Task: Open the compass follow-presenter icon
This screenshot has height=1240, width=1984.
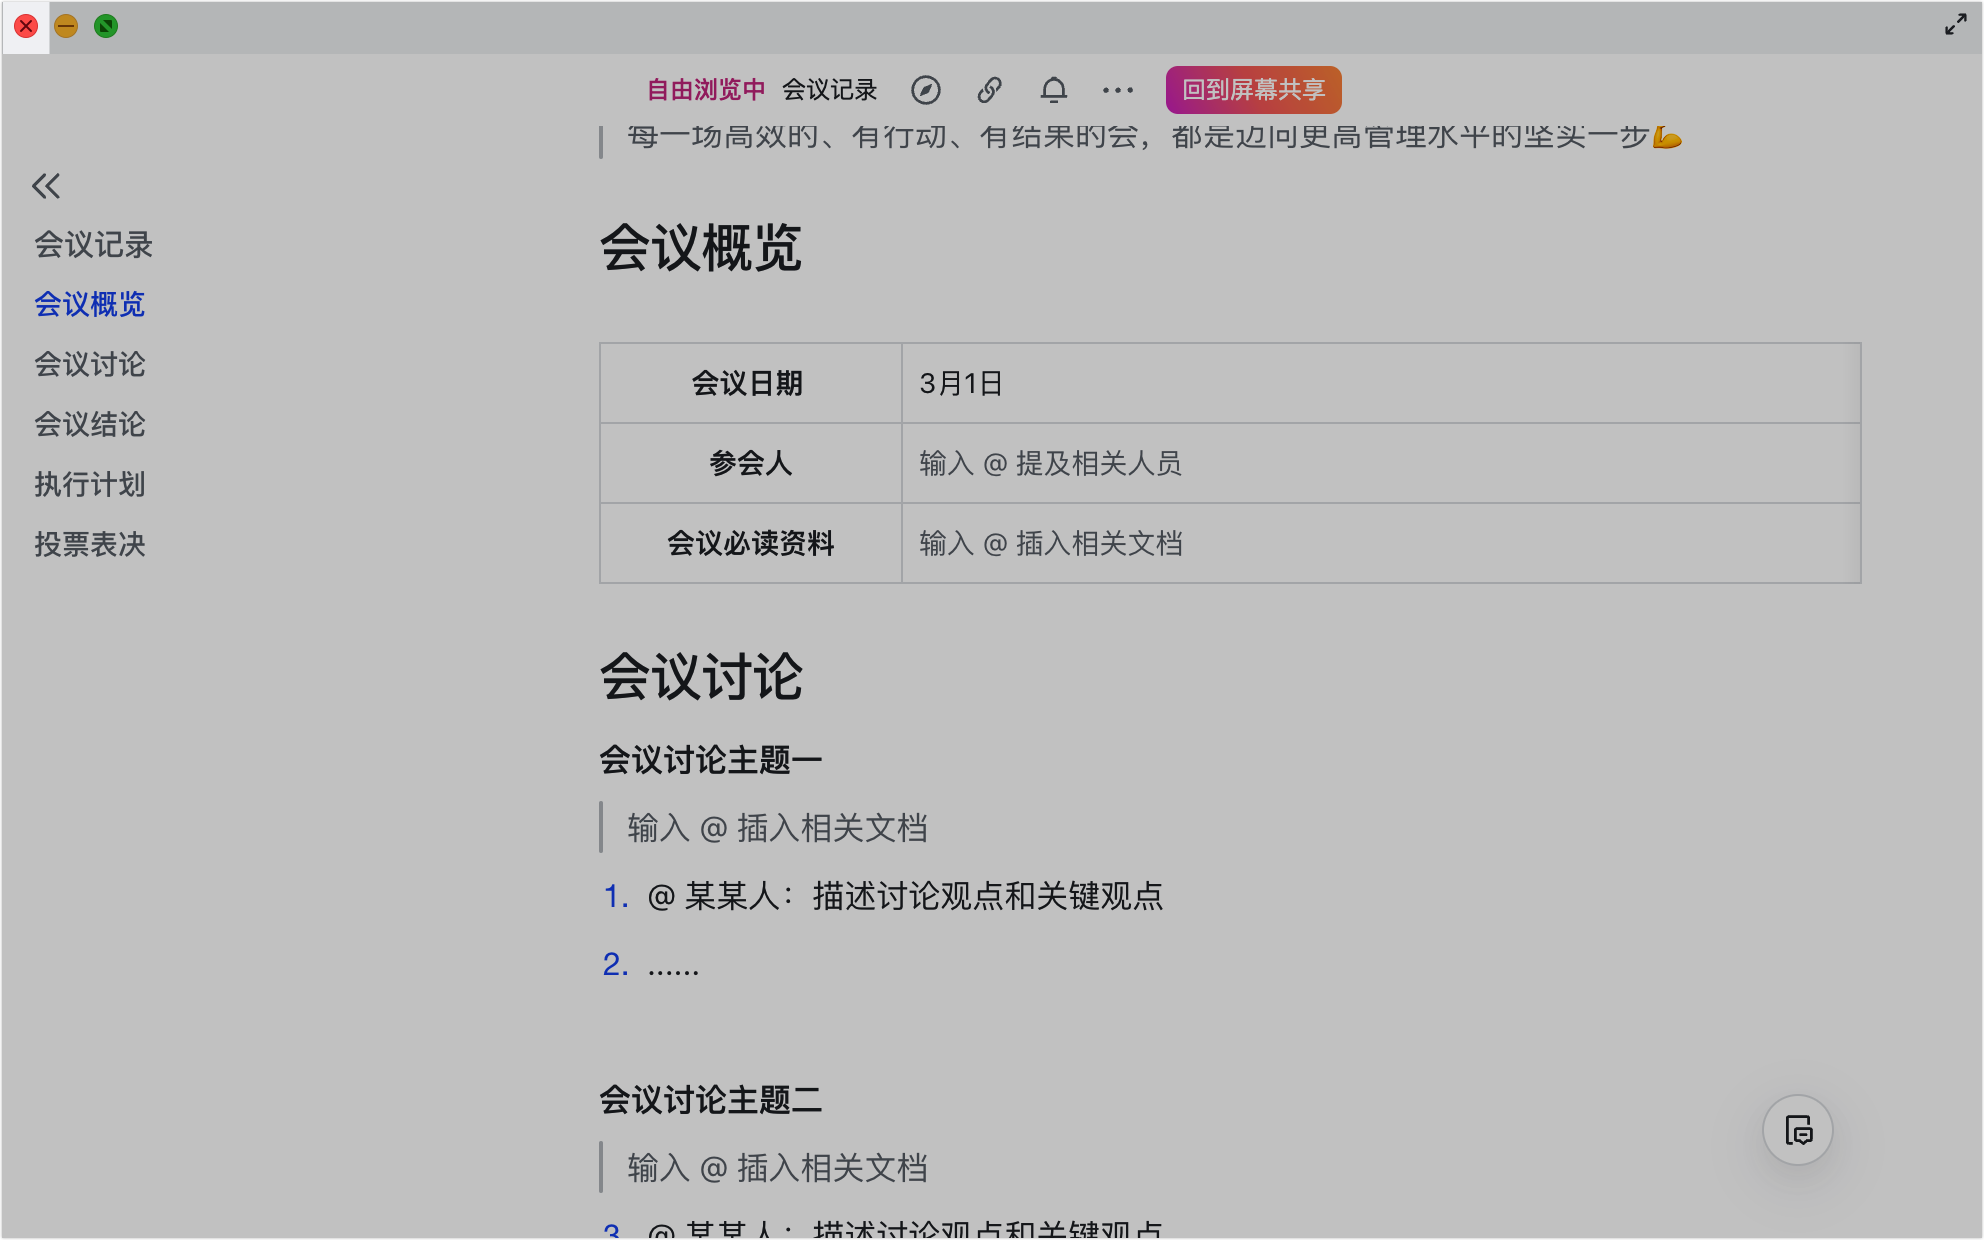Action: [926, 90]
